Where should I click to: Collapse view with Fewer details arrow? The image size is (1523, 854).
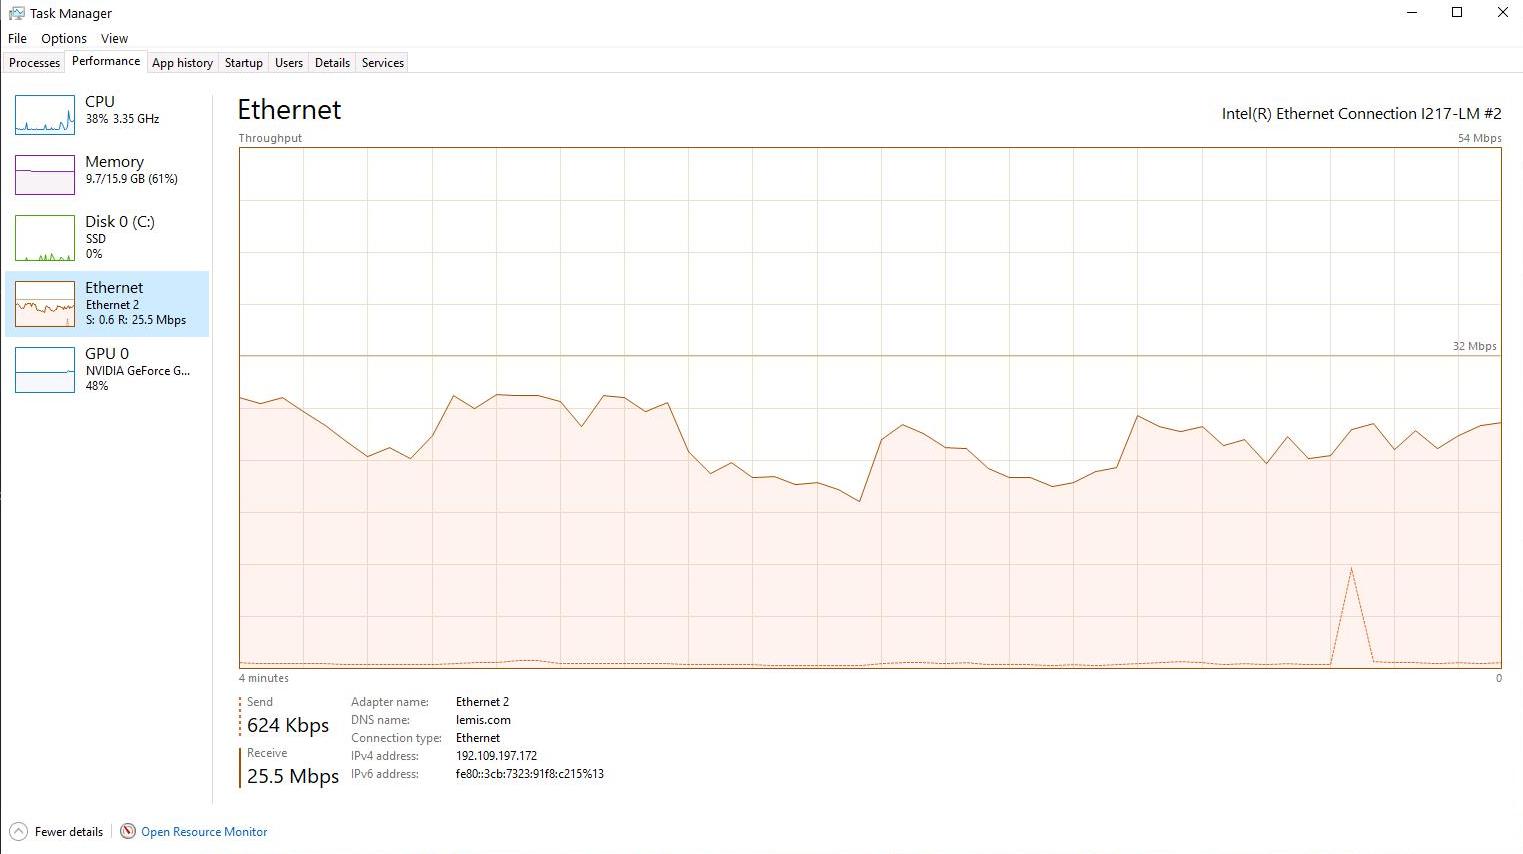pyautogui.click(x=18, y=831)
